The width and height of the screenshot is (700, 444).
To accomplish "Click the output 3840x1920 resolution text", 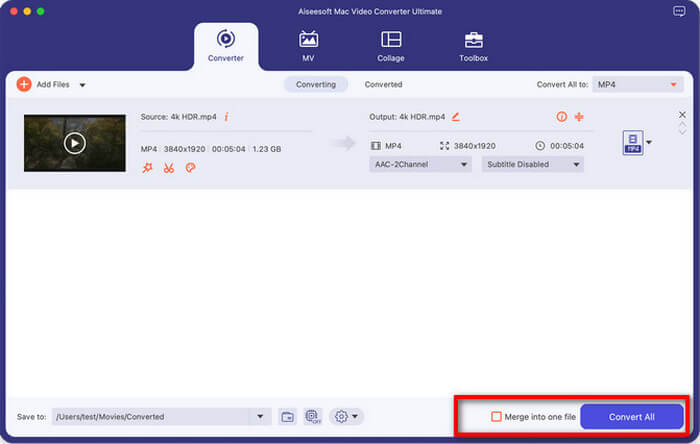I will [475, 146].
